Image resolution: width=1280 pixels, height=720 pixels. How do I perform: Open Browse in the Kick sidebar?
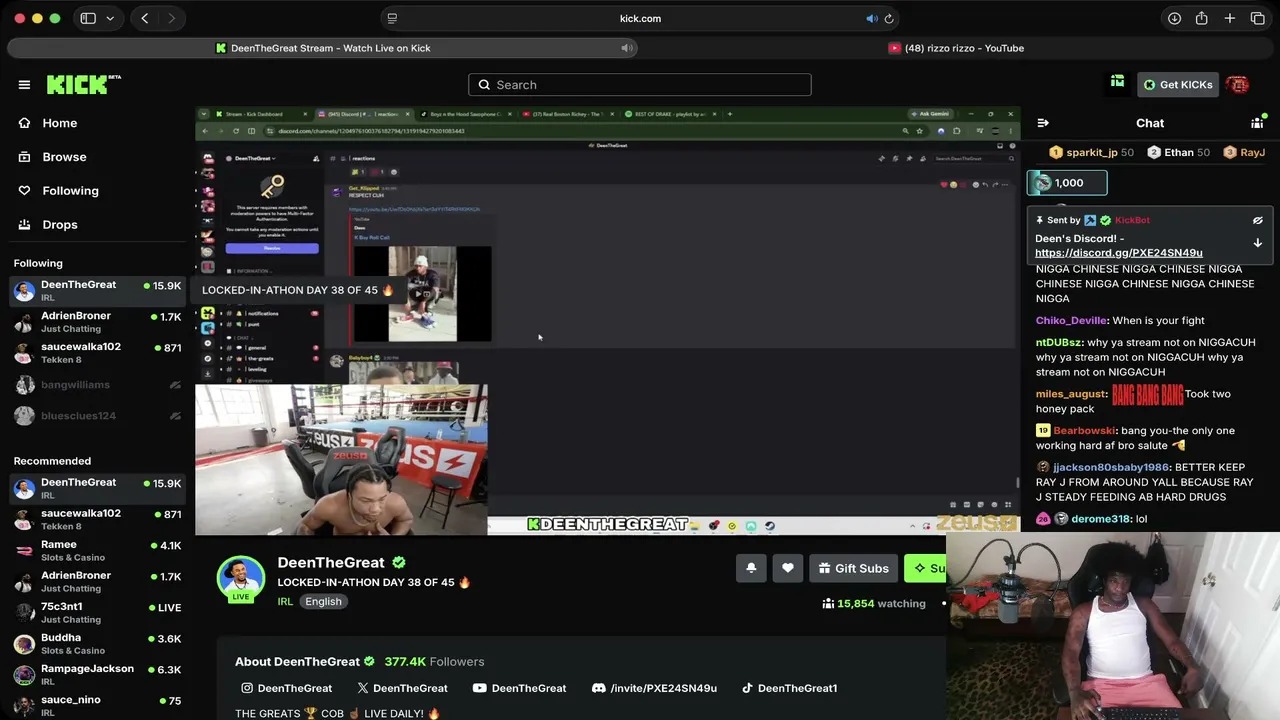tap(64, 157)
